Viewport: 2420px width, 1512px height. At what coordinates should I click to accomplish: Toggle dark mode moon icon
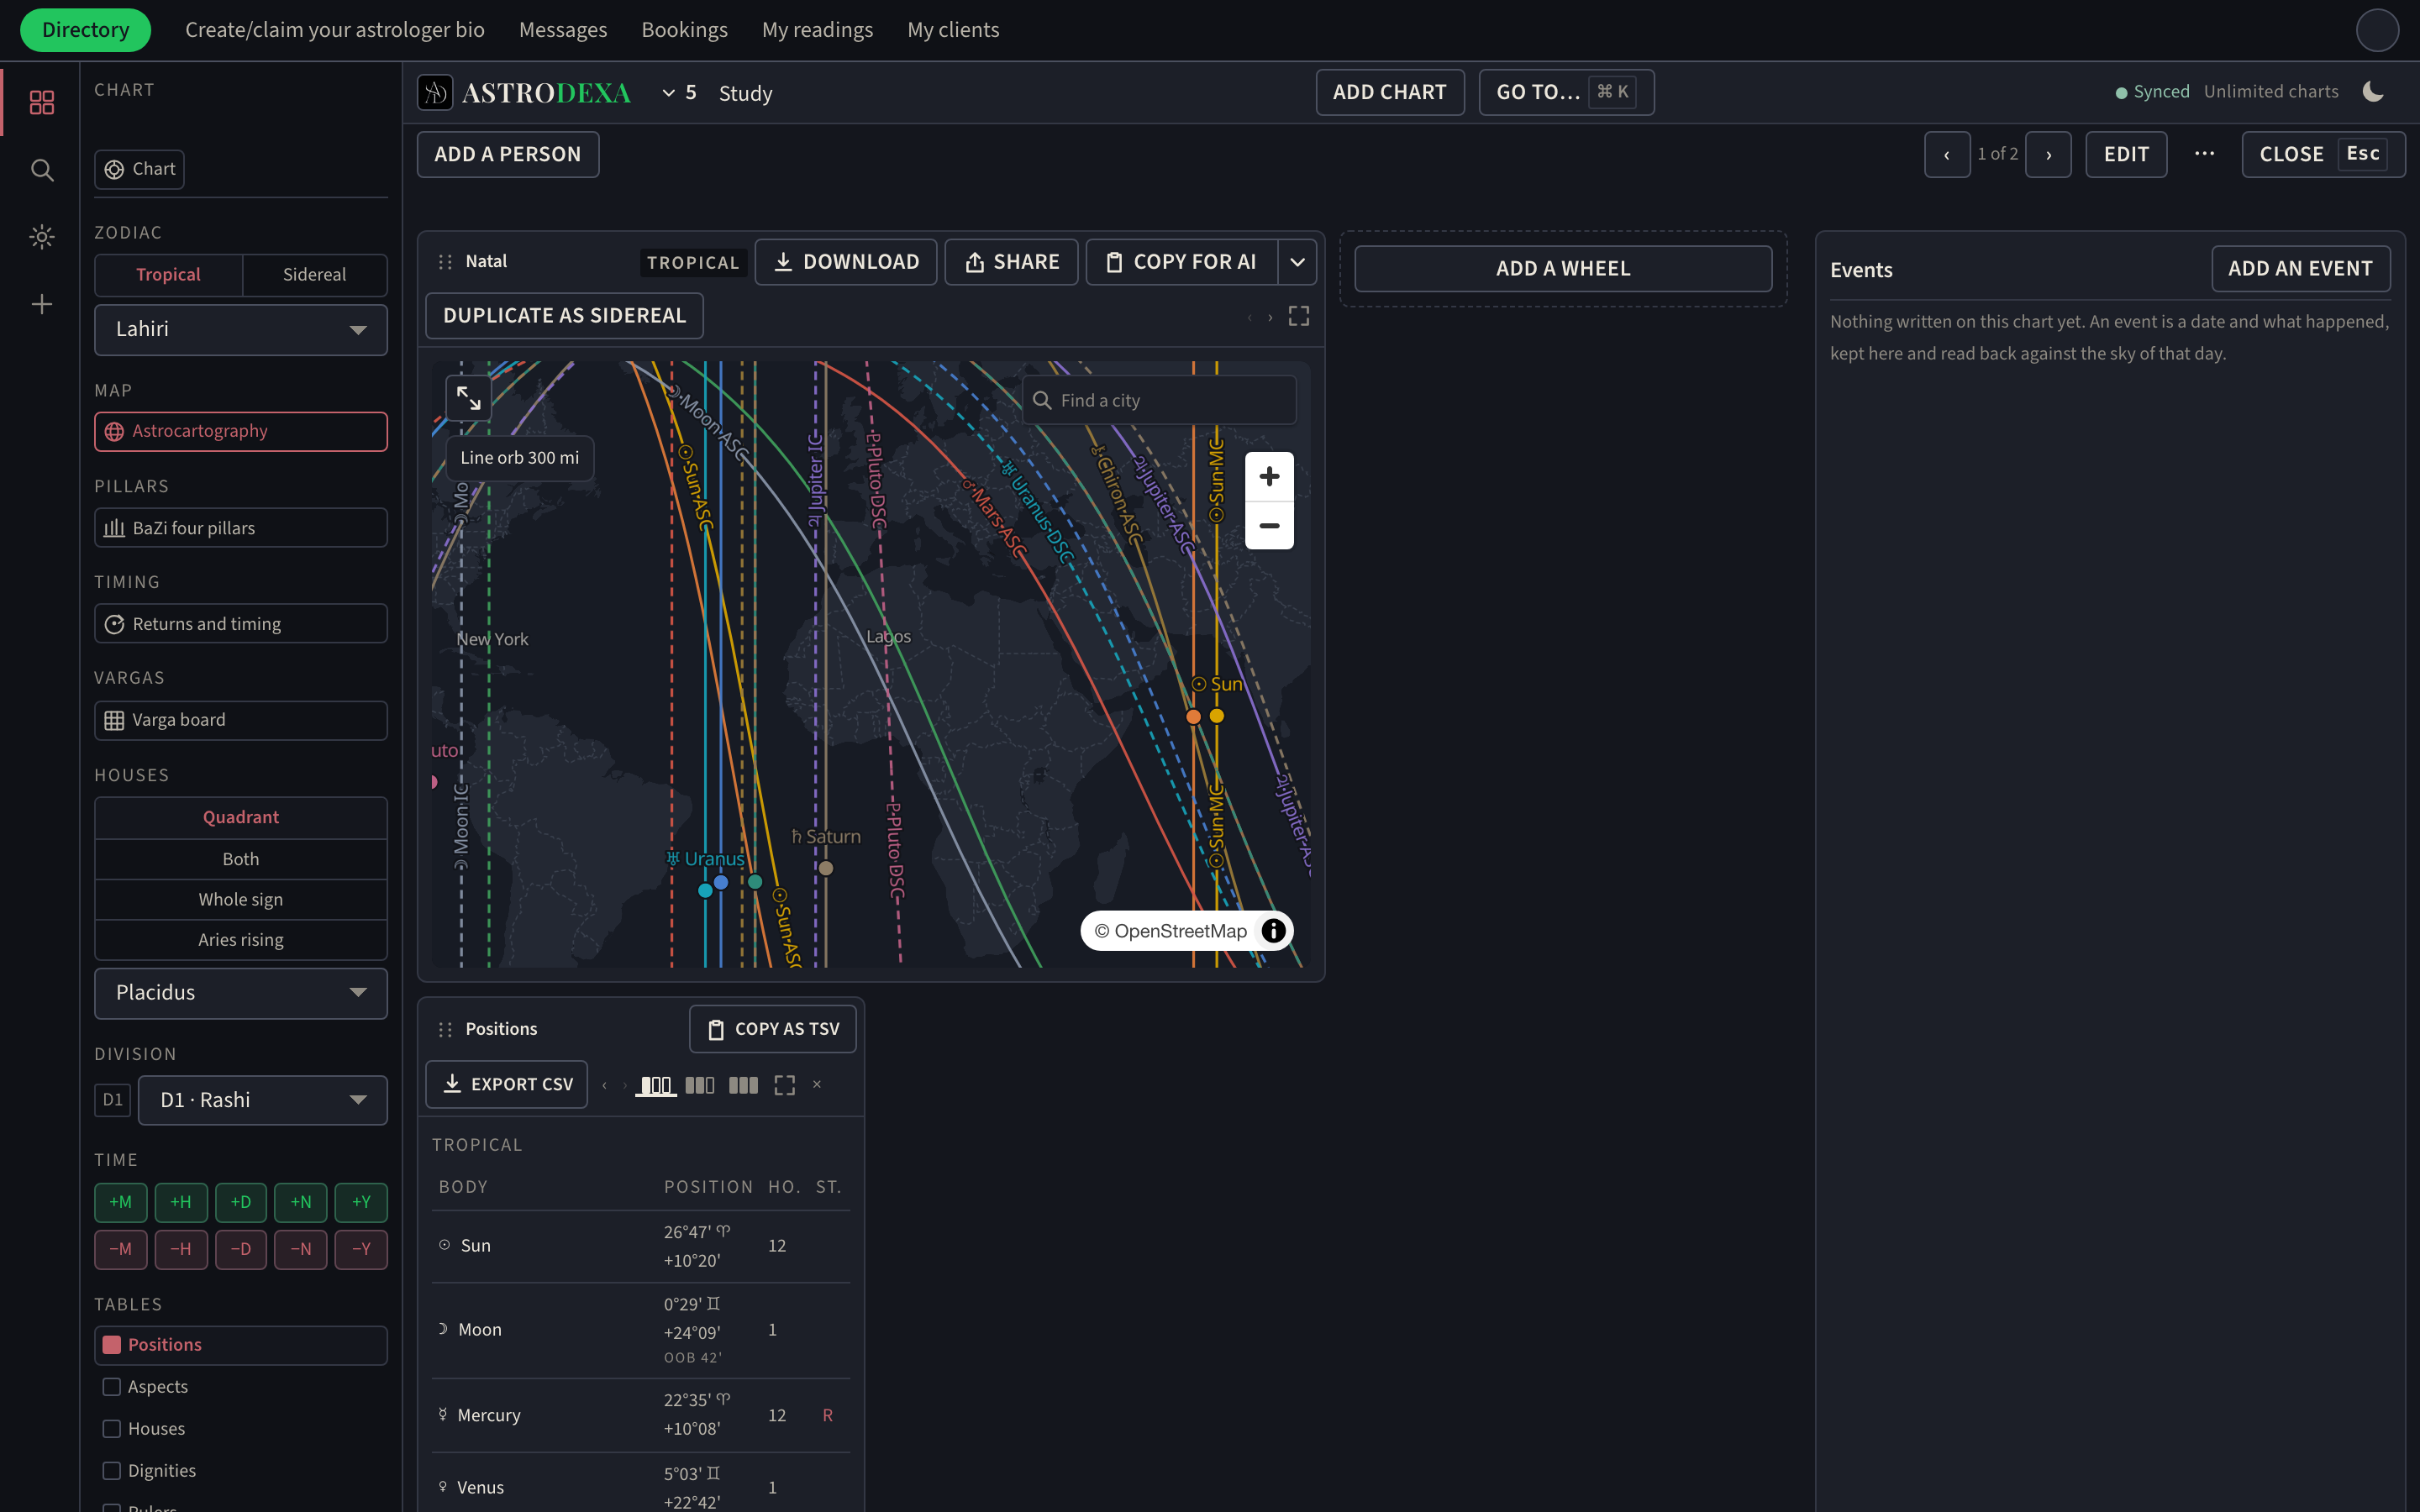[2373, 92]
